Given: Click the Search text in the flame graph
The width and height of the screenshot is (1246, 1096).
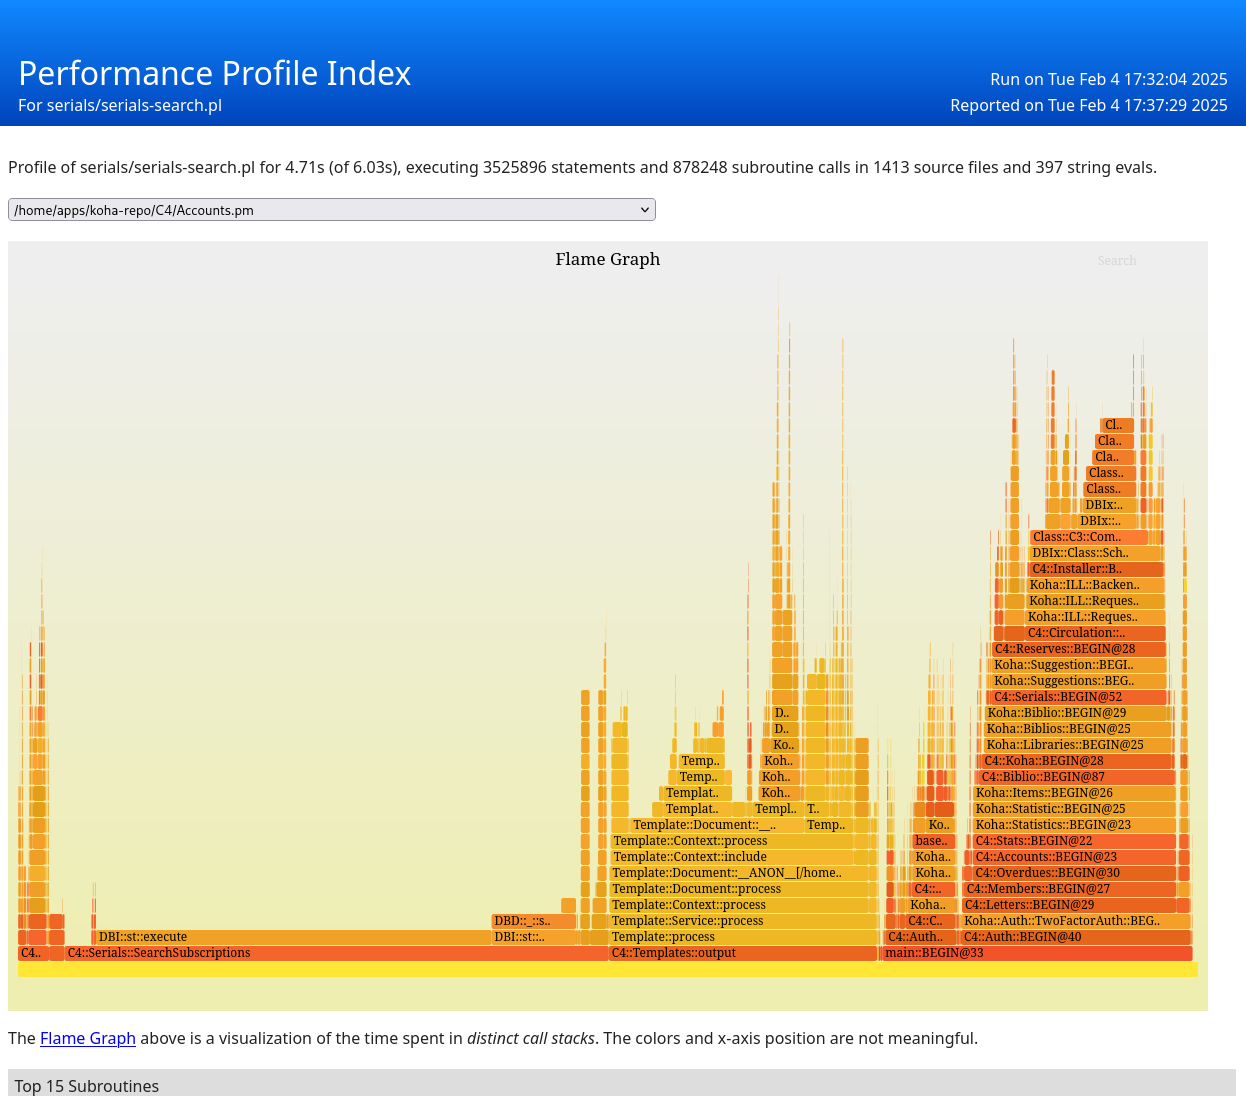Looking at the screenshot, I should tap(1116, 261).
